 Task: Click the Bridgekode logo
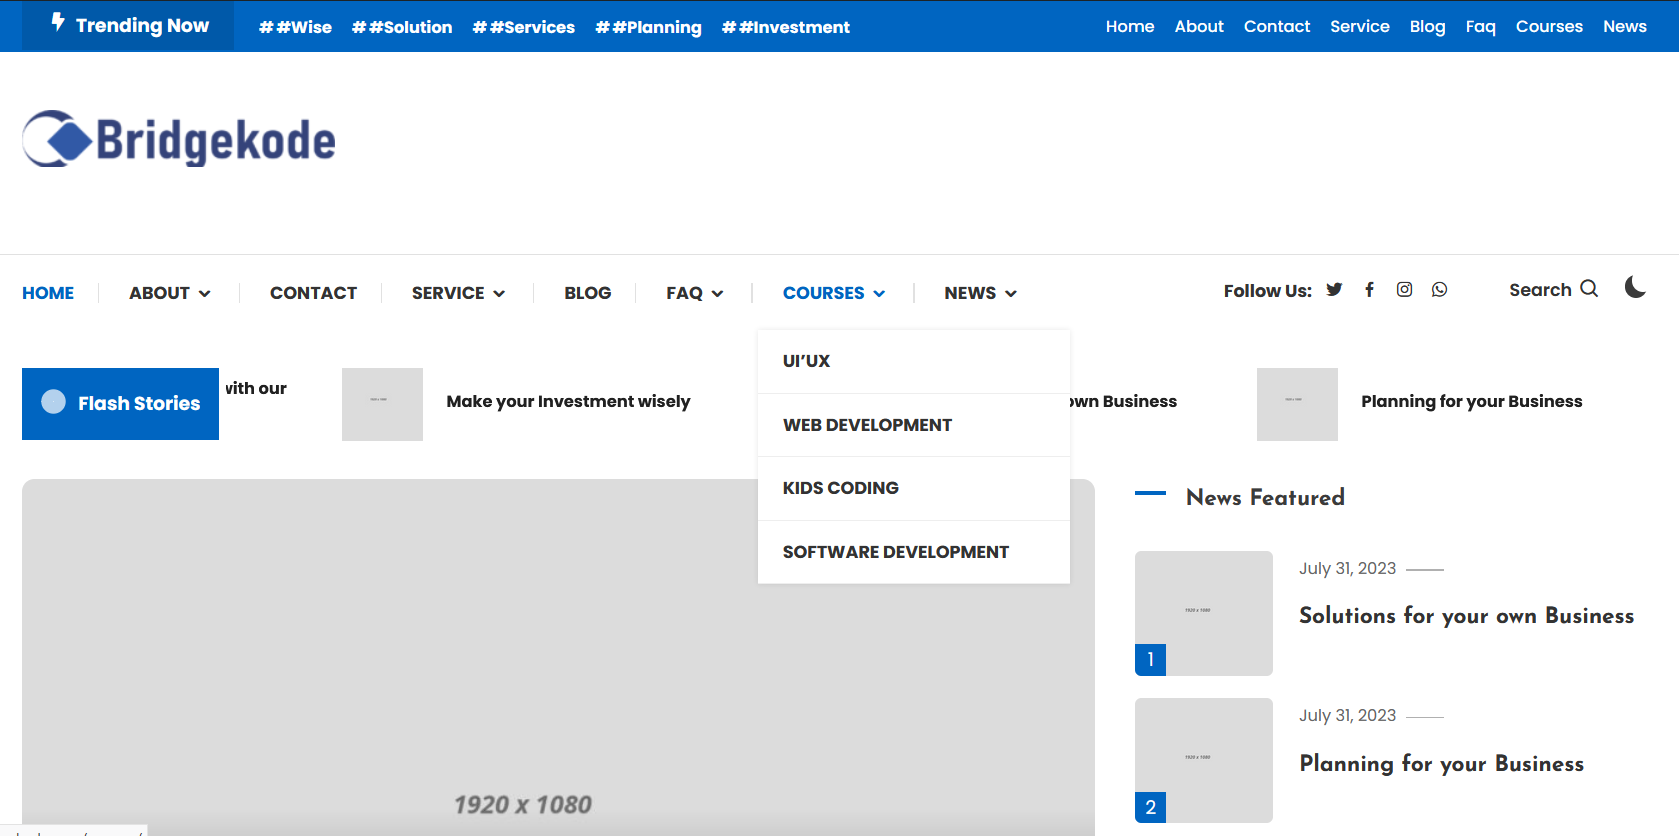180,140
